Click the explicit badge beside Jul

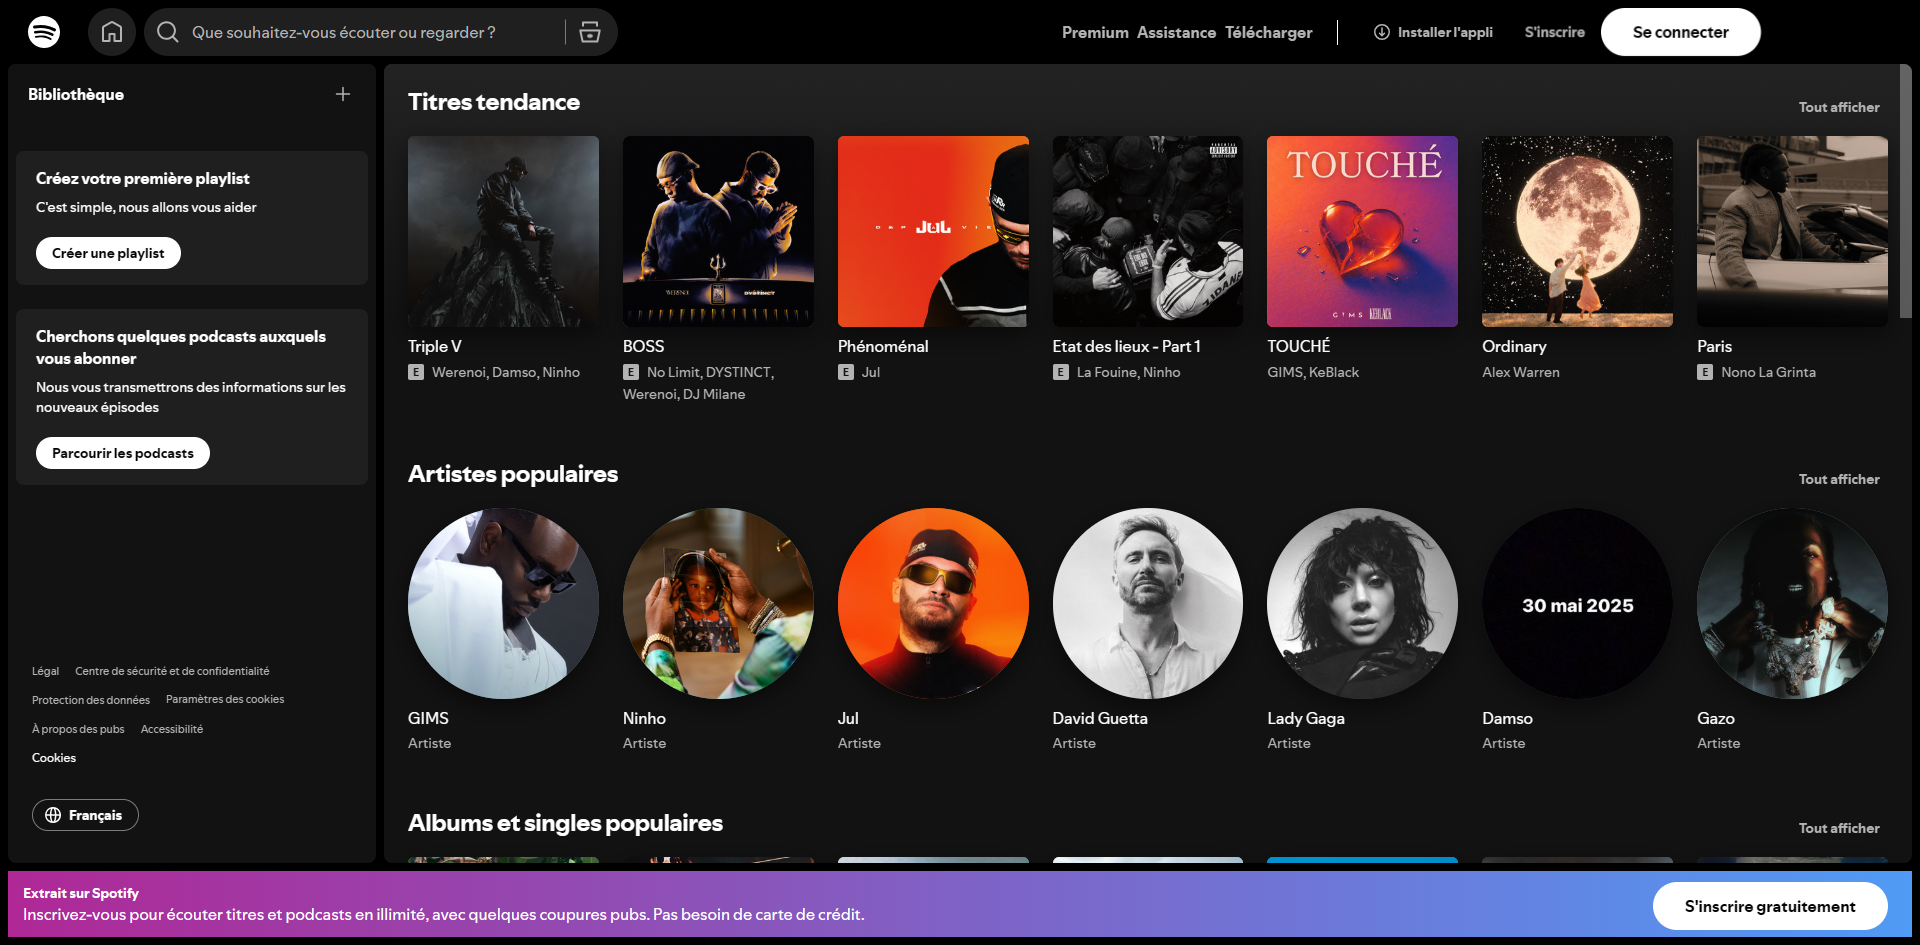coord(846,372)
